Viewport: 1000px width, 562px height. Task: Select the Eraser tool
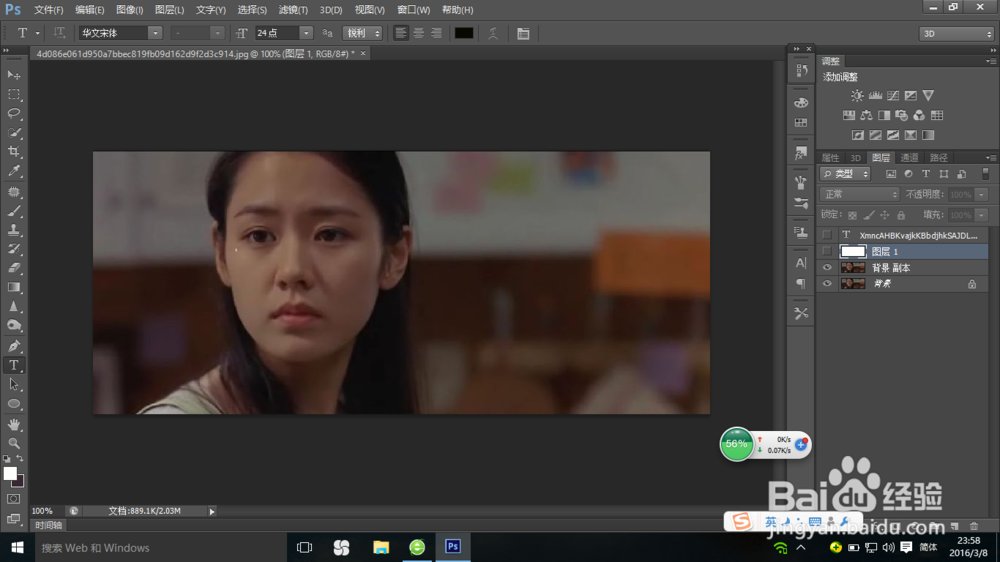point(14,268)
